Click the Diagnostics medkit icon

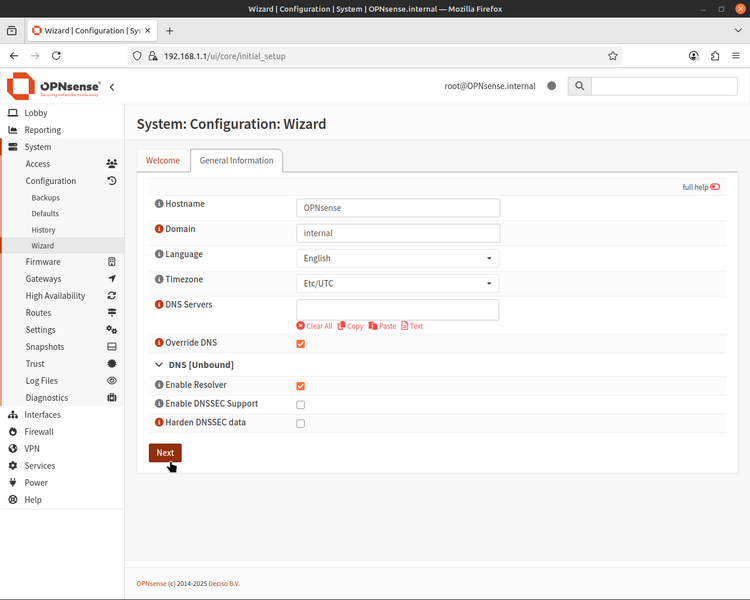coord(111,398)
